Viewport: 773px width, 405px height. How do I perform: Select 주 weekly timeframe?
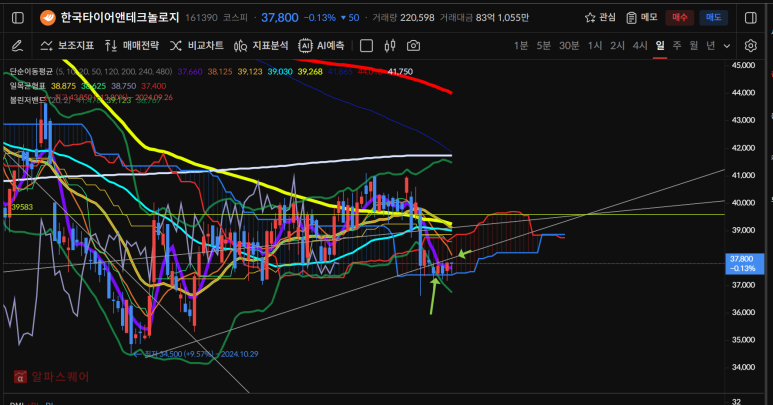(x=677, y=46)
